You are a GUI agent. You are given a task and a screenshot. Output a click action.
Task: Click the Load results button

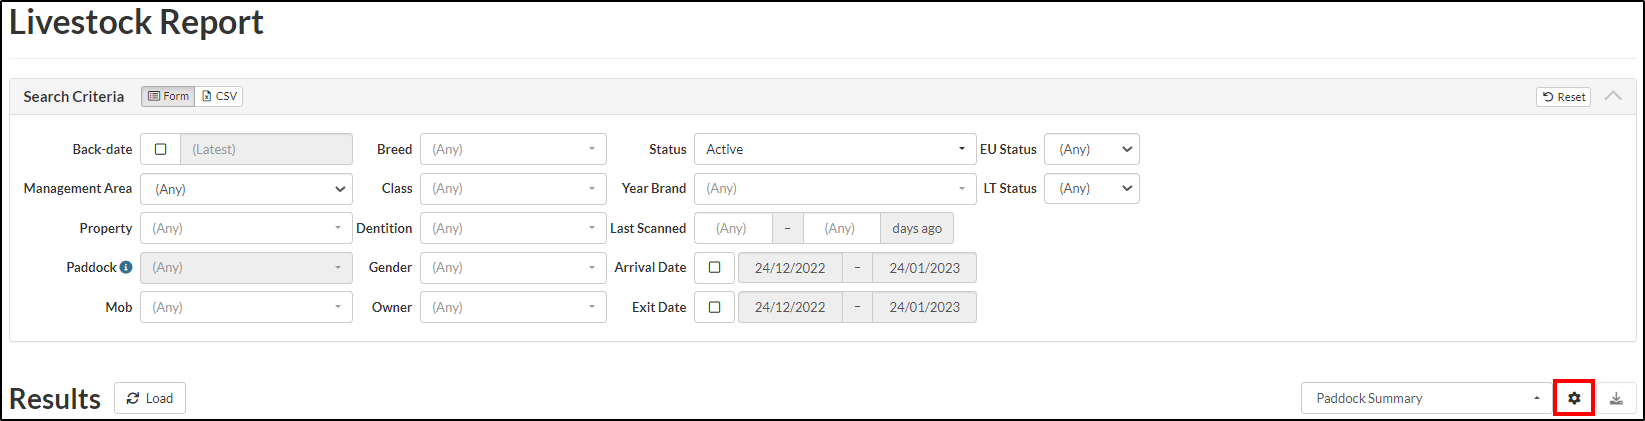click(x=150, y=398)
